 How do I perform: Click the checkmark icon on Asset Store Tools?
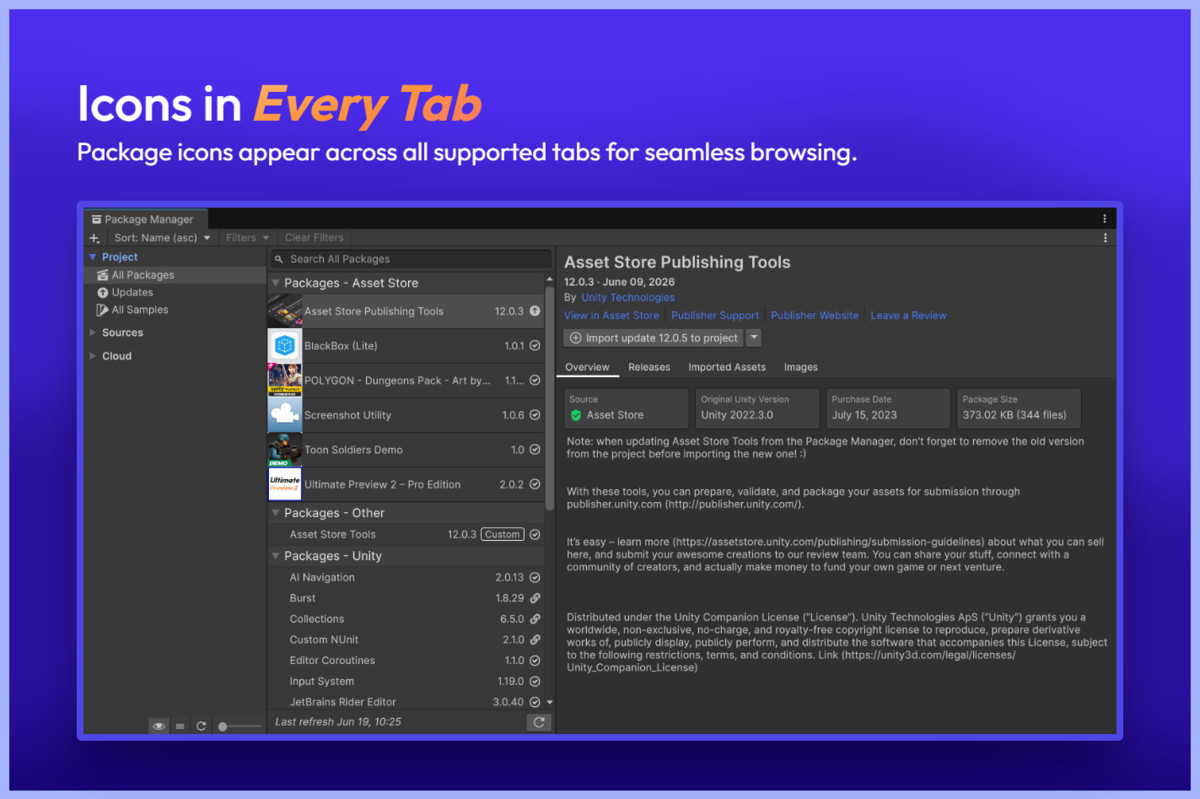(535, 534)
